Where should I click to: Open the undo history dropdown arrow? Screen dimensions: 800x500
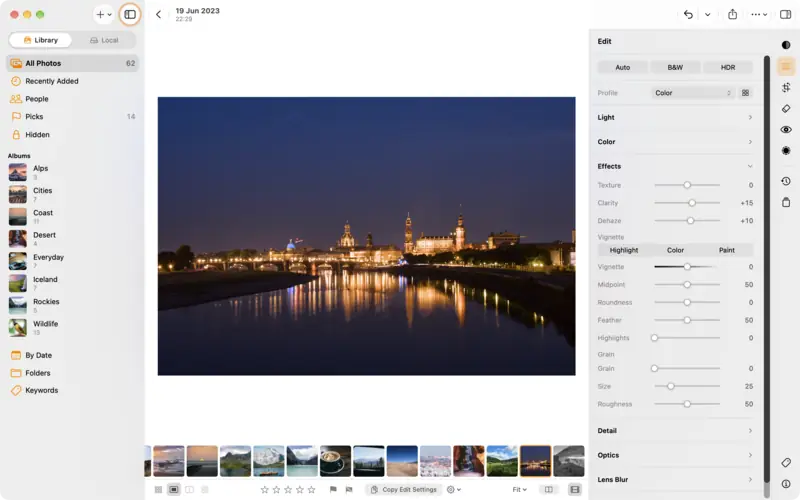pyautogui.click(x=708, y=14)
